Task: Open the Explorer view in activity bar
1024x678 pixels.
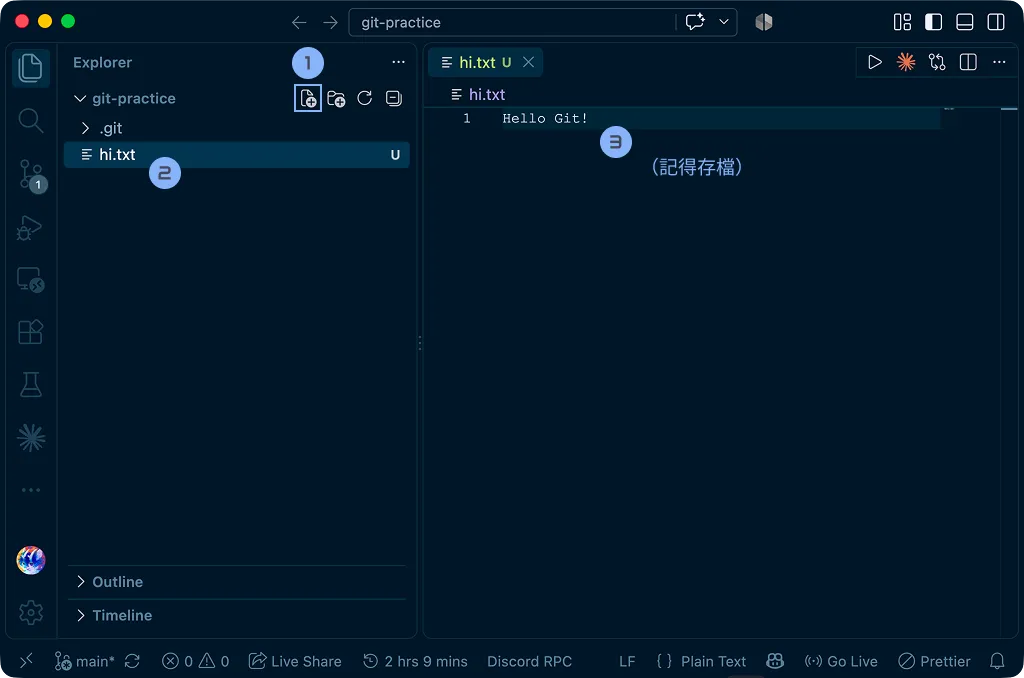Action: coord(30,68)
